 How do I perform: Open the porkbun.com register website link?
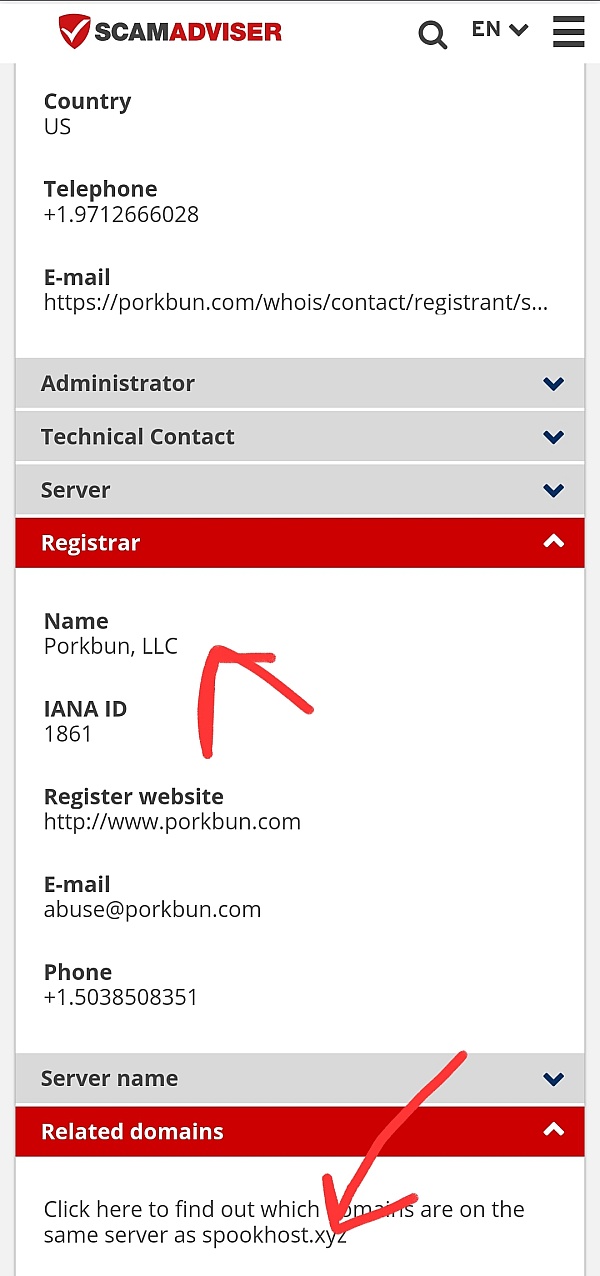pos(172,822)
